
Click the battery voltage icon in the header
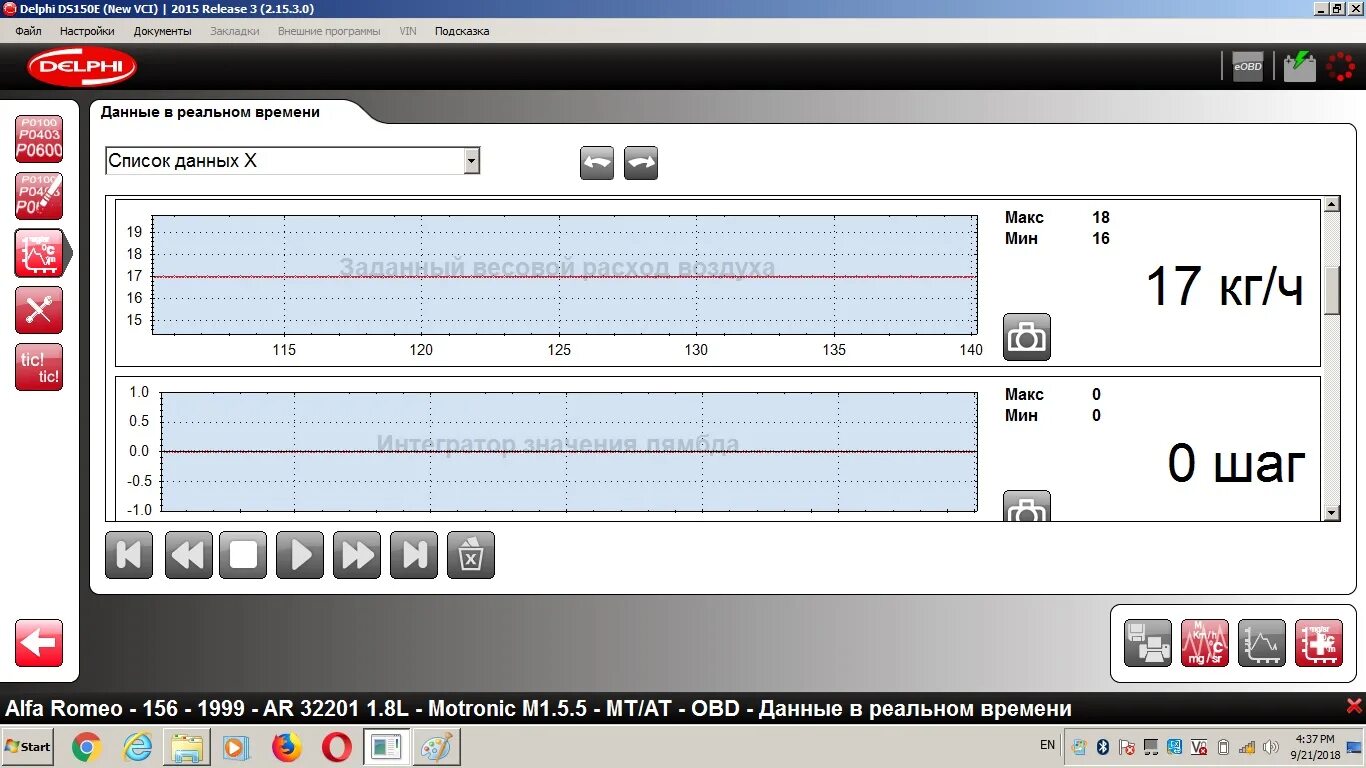pyautogui.click(x=1300, y=67)
